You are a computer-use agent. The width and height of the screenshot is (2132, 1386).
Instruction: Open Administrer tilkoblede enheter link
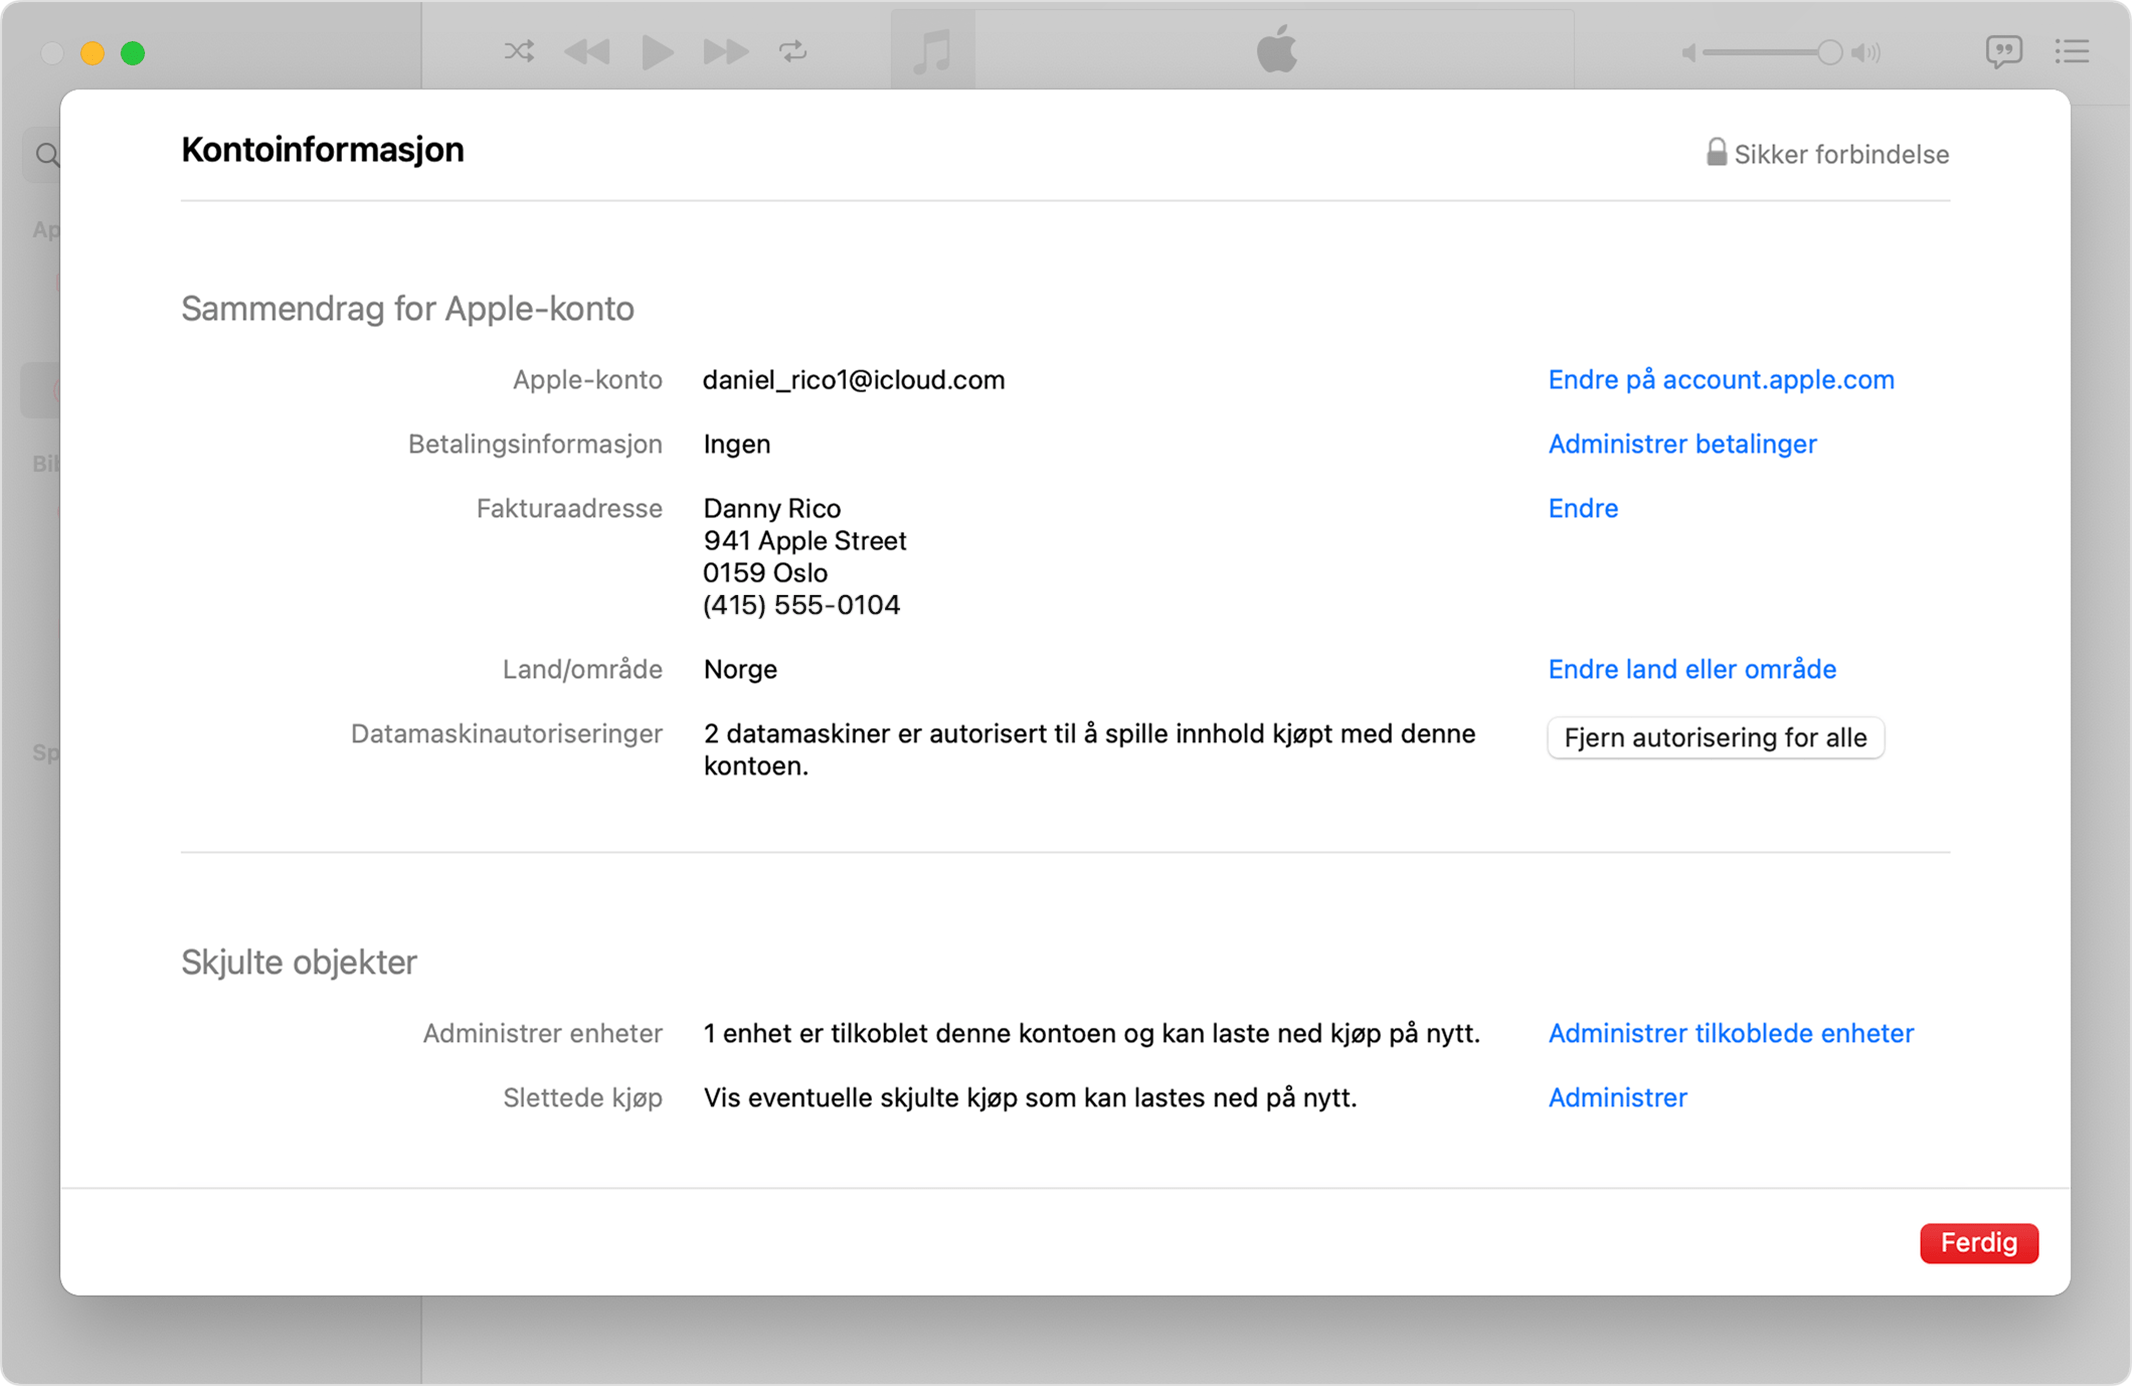pyautogui.click(x=1731, y=1033)
